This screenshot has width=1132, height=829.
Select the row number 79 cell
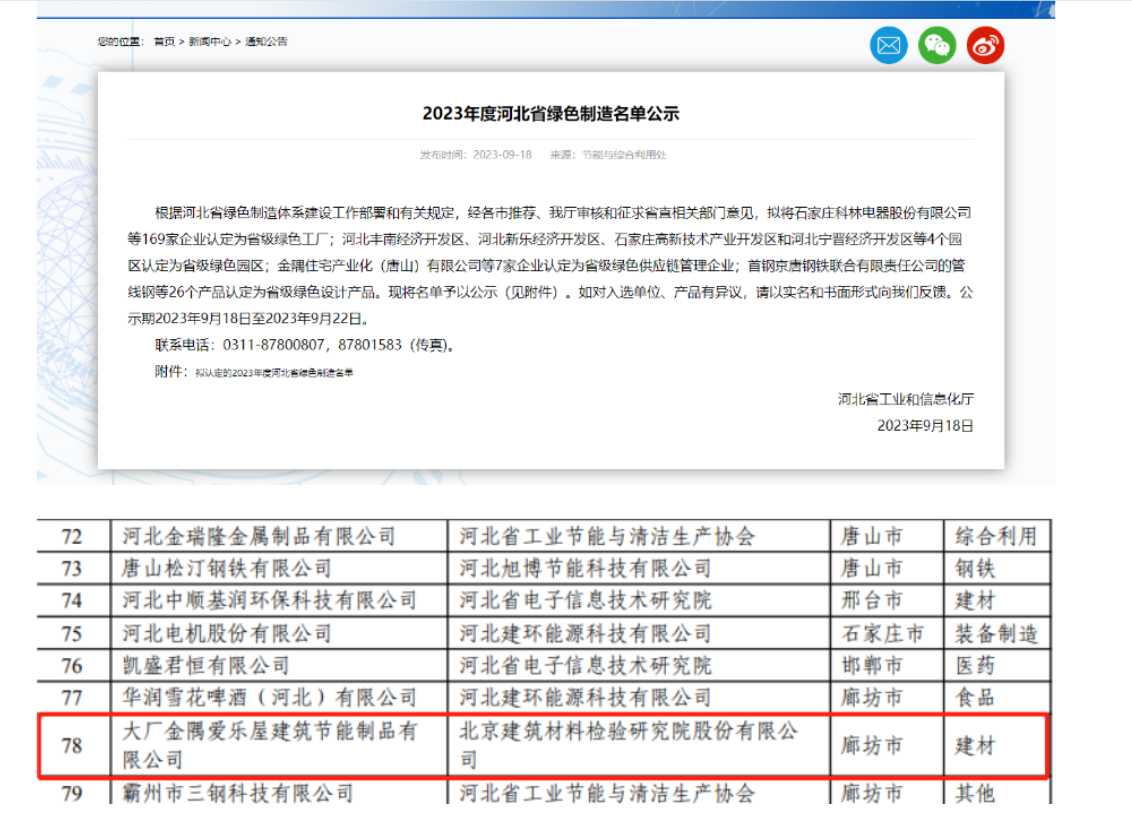click(x=73, y=792)
